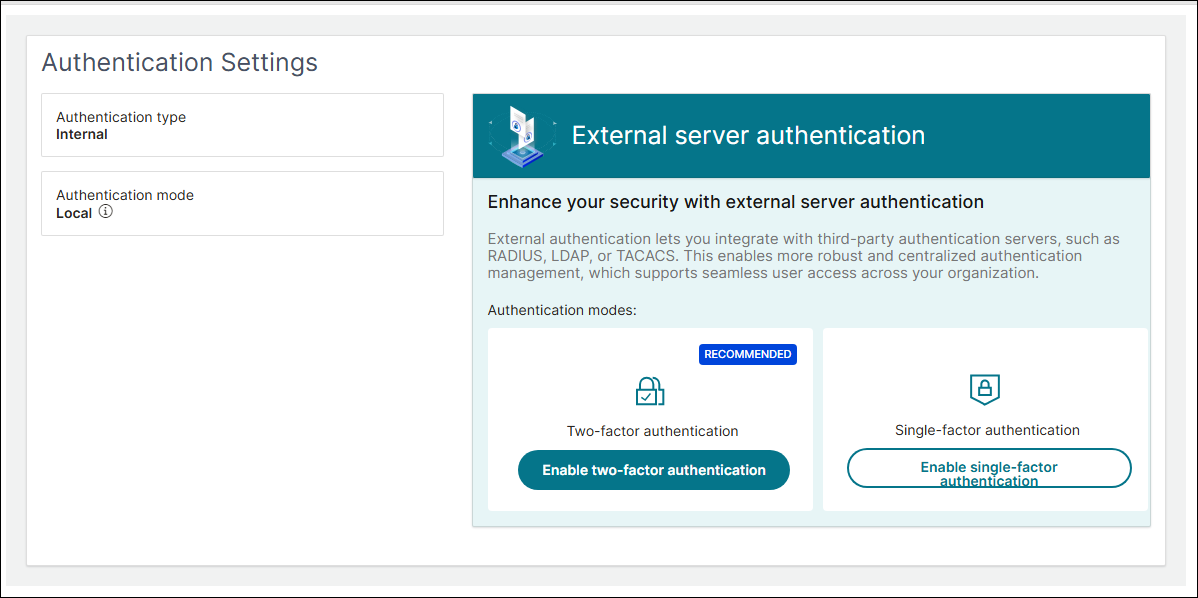Click the Internal authentication type value
The height and width of the screenshot is (598, 1198).
pos(82,134)
